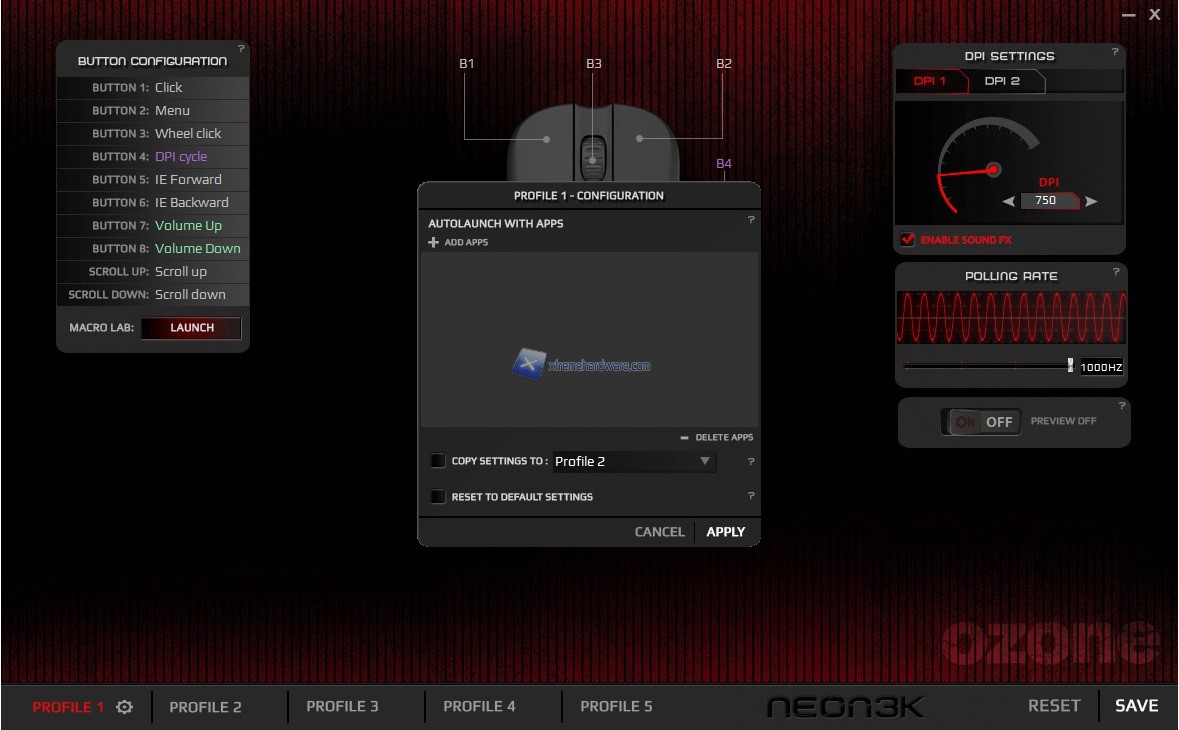Open help for Button Configuration panel
Screen dimensions: 1179x730
click(241, 49)
